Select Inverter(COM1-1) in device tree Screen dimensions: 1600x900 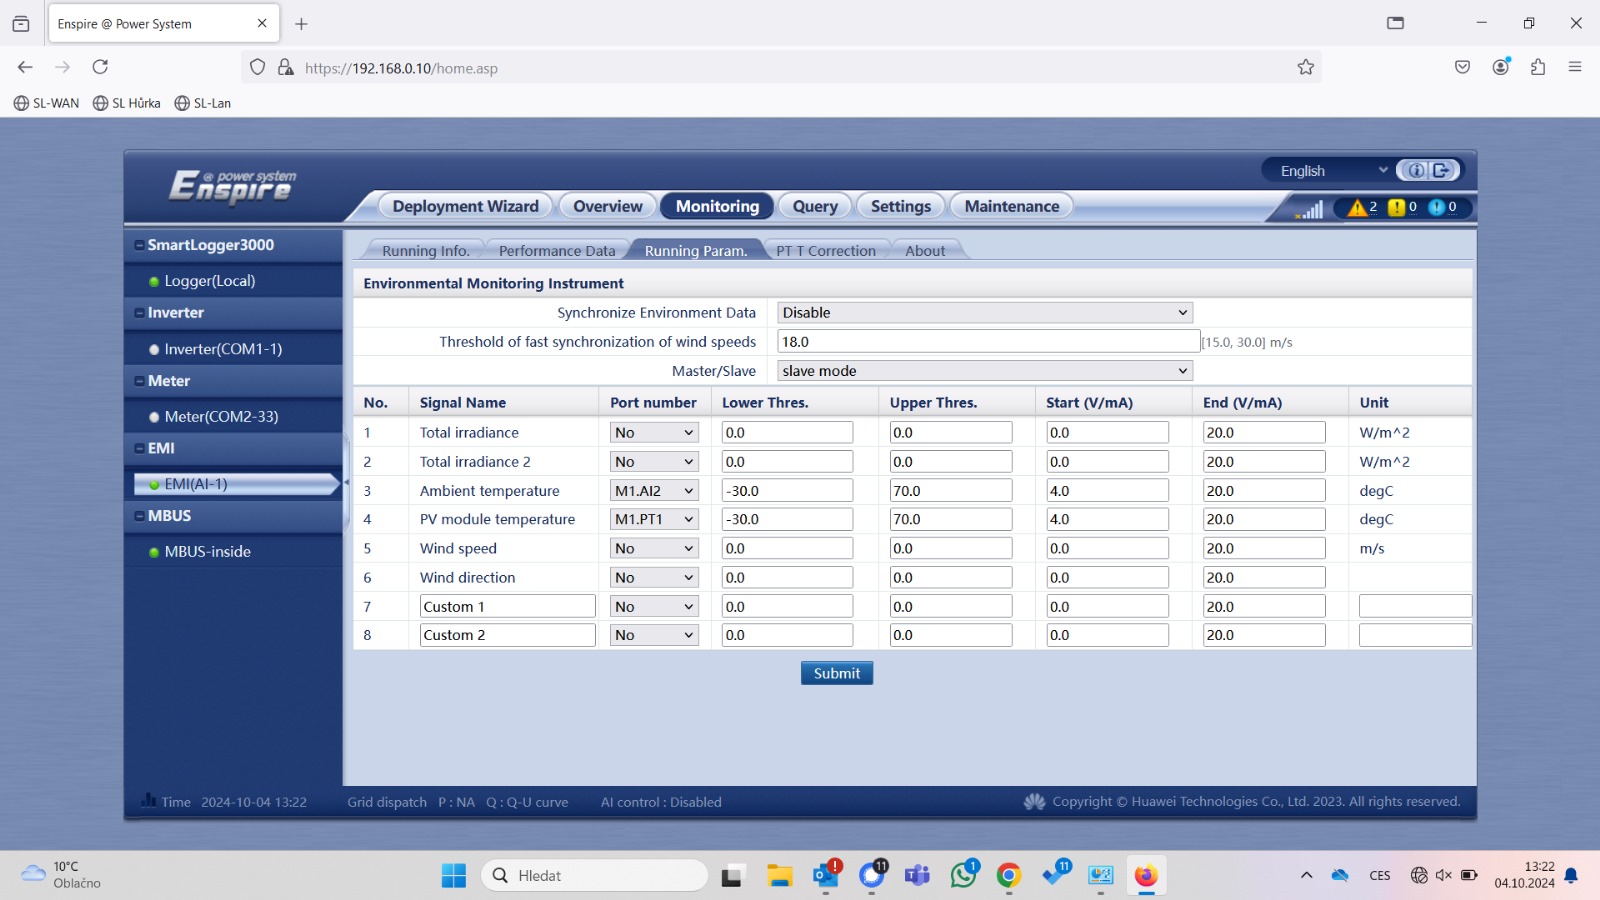(223, 349)
